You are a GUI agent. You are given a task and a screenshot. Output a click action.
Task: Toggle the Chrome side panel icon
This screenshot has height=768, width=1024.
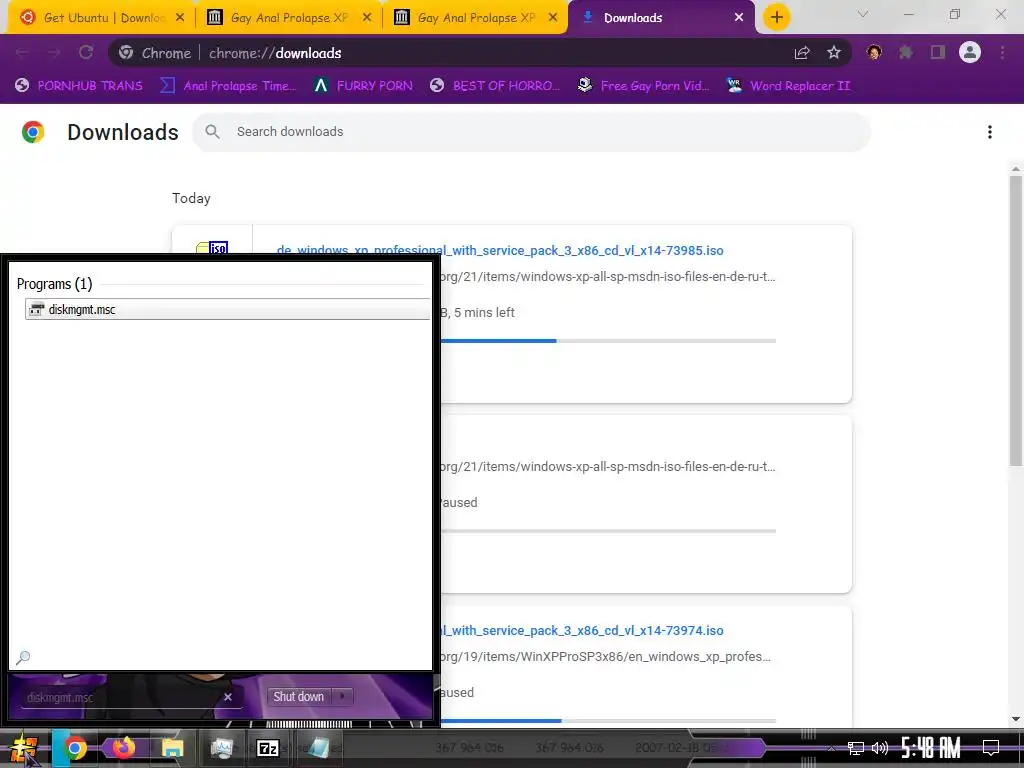pos(938,53)
